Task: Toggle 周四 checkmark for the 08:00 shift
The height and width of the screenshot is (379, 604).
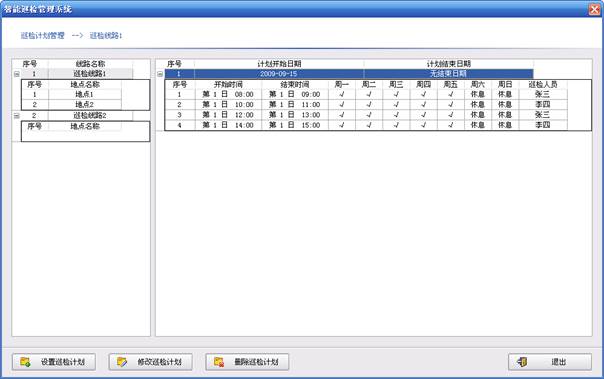Action: [424, 94]
